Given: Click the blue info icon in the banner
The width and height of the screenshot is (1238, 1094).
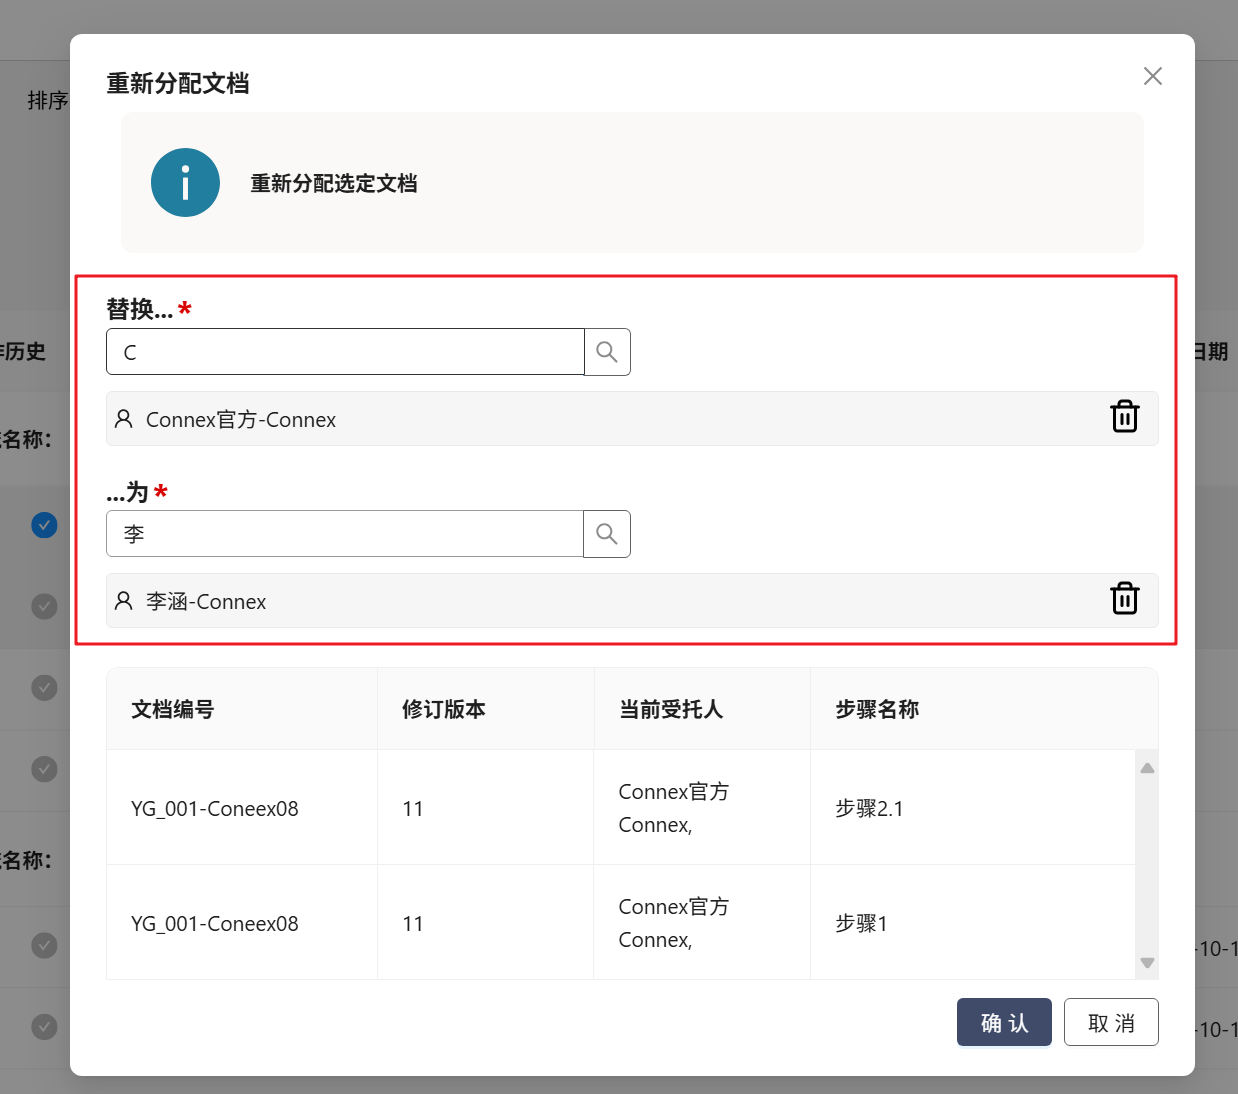Looking at the screenshot, I should pyautogui.click(x=185, y=183).
